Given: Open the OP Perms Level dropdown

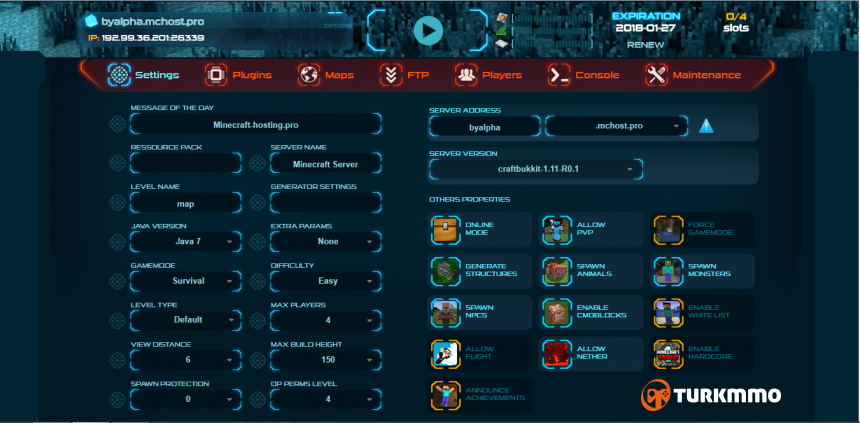Looking at the screenshot, I should pyautogui.click(x=326, y=399).
